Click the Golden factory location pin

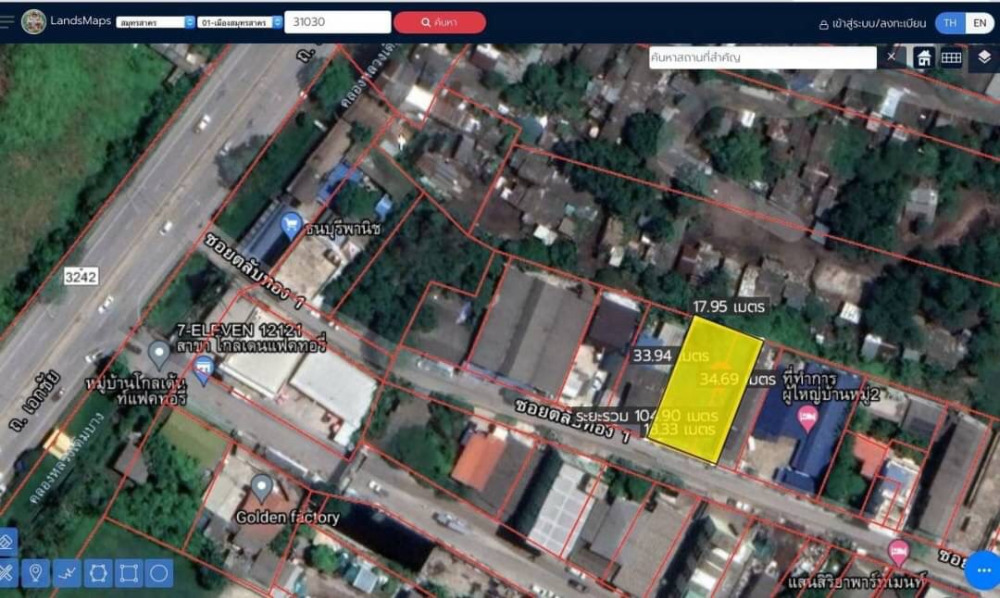tap(261, 488)
